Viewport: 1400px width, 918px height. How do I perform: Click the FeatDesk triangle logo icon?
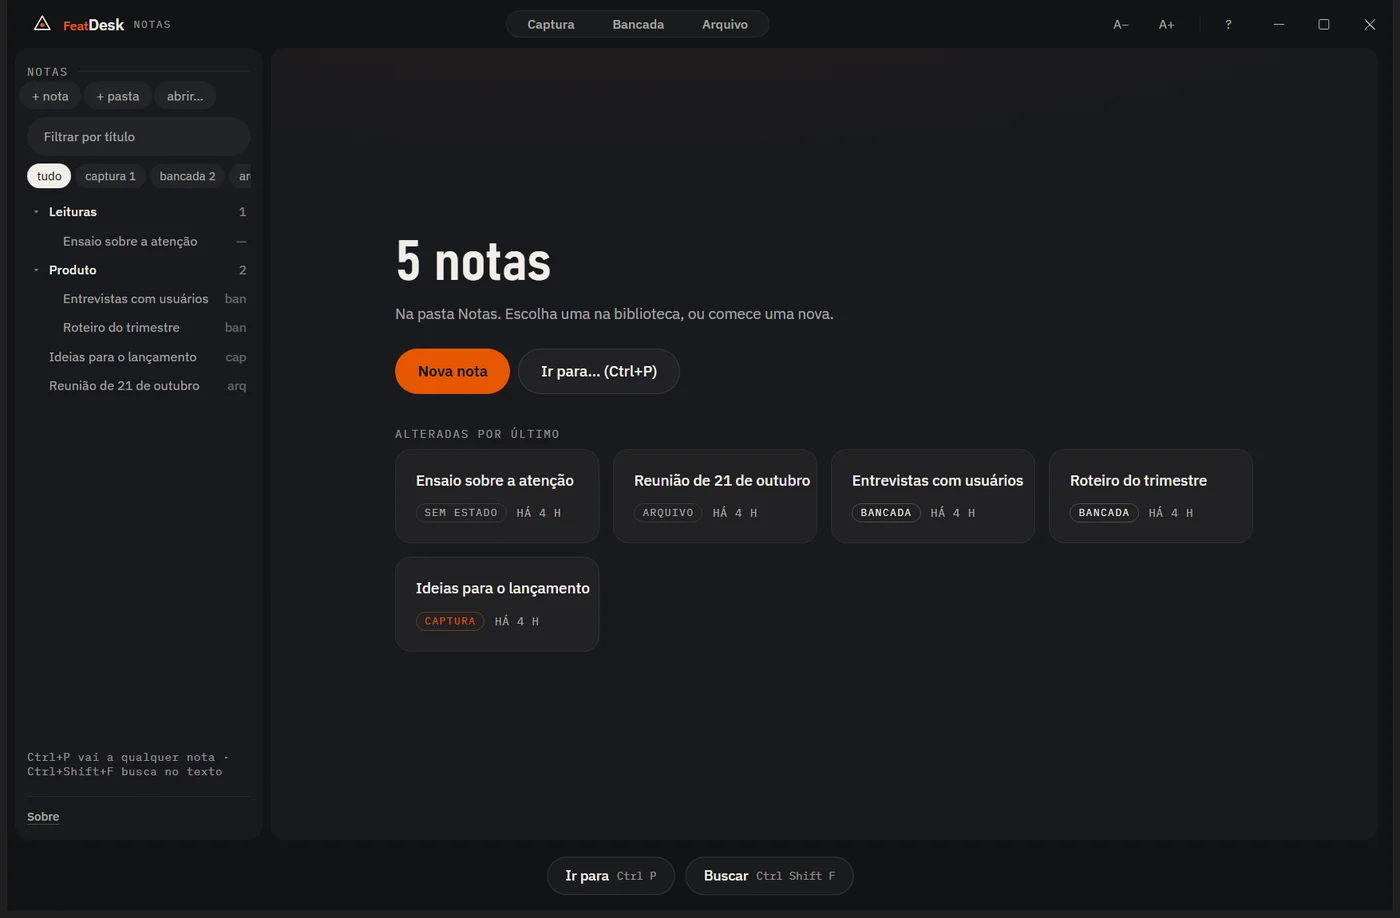[42, 23]
